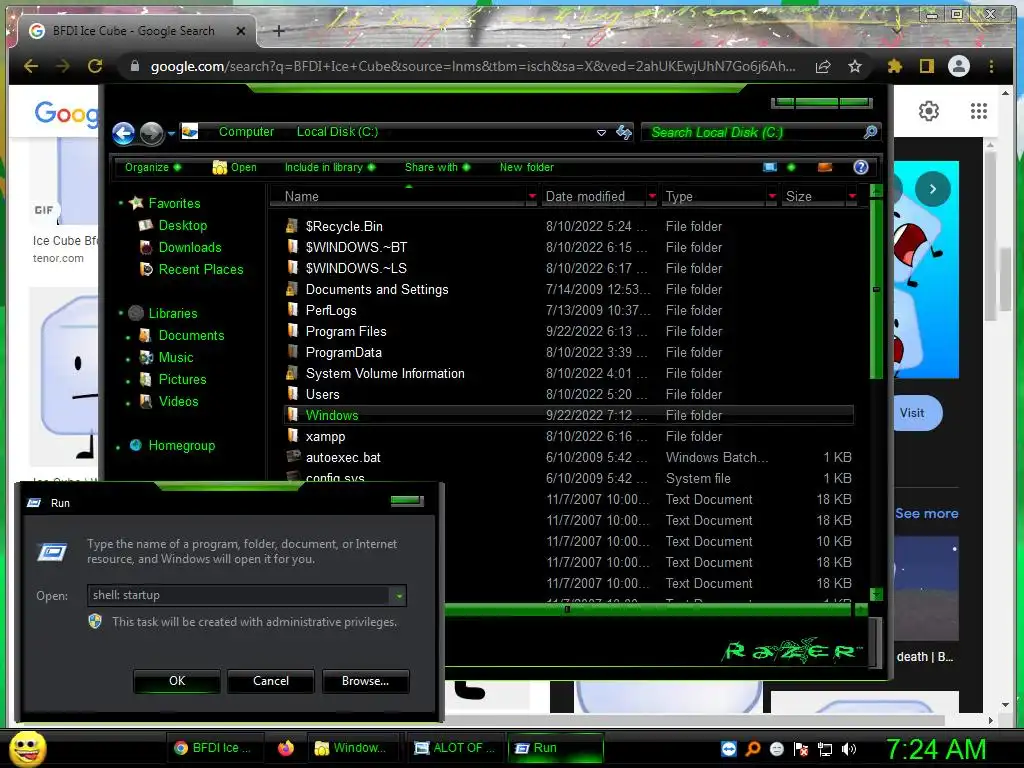The height and width of the screenshot is (768, 1024).
Task: Open the Explorer recent locations dropdown arrow
Action: (171, 133)
